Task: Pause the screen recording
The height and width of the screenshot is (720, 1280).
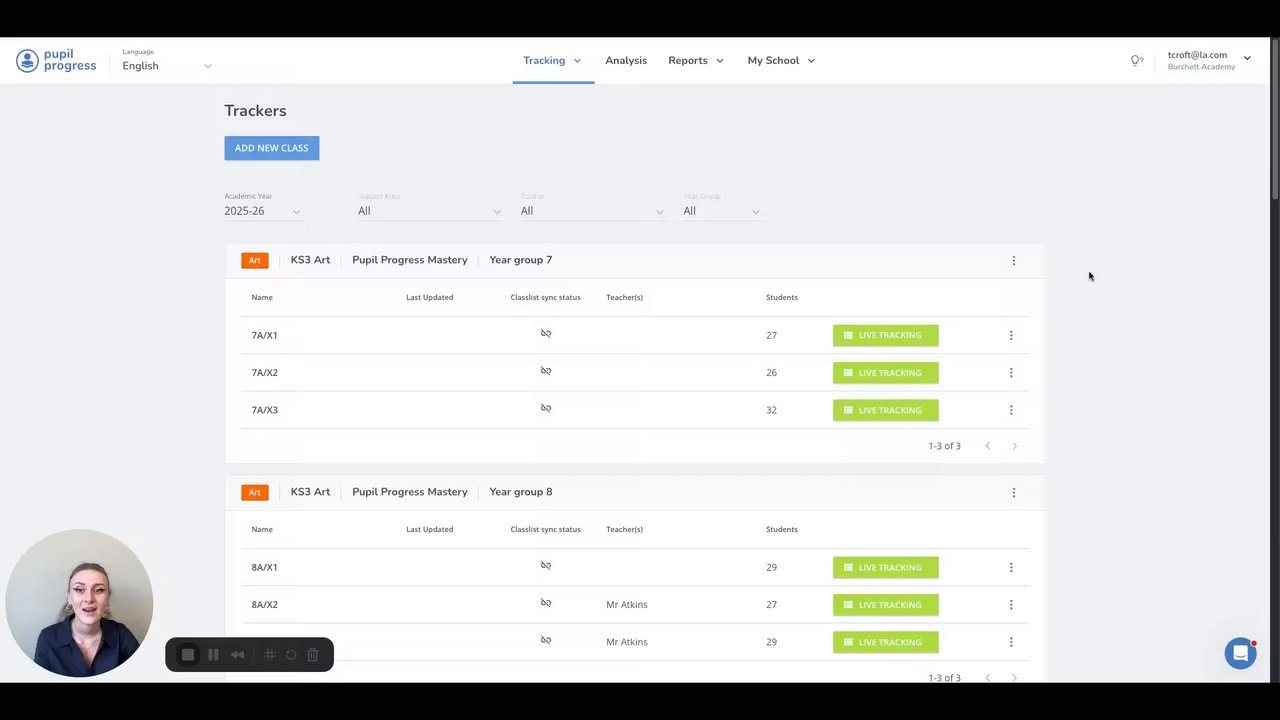Action: 213,655
